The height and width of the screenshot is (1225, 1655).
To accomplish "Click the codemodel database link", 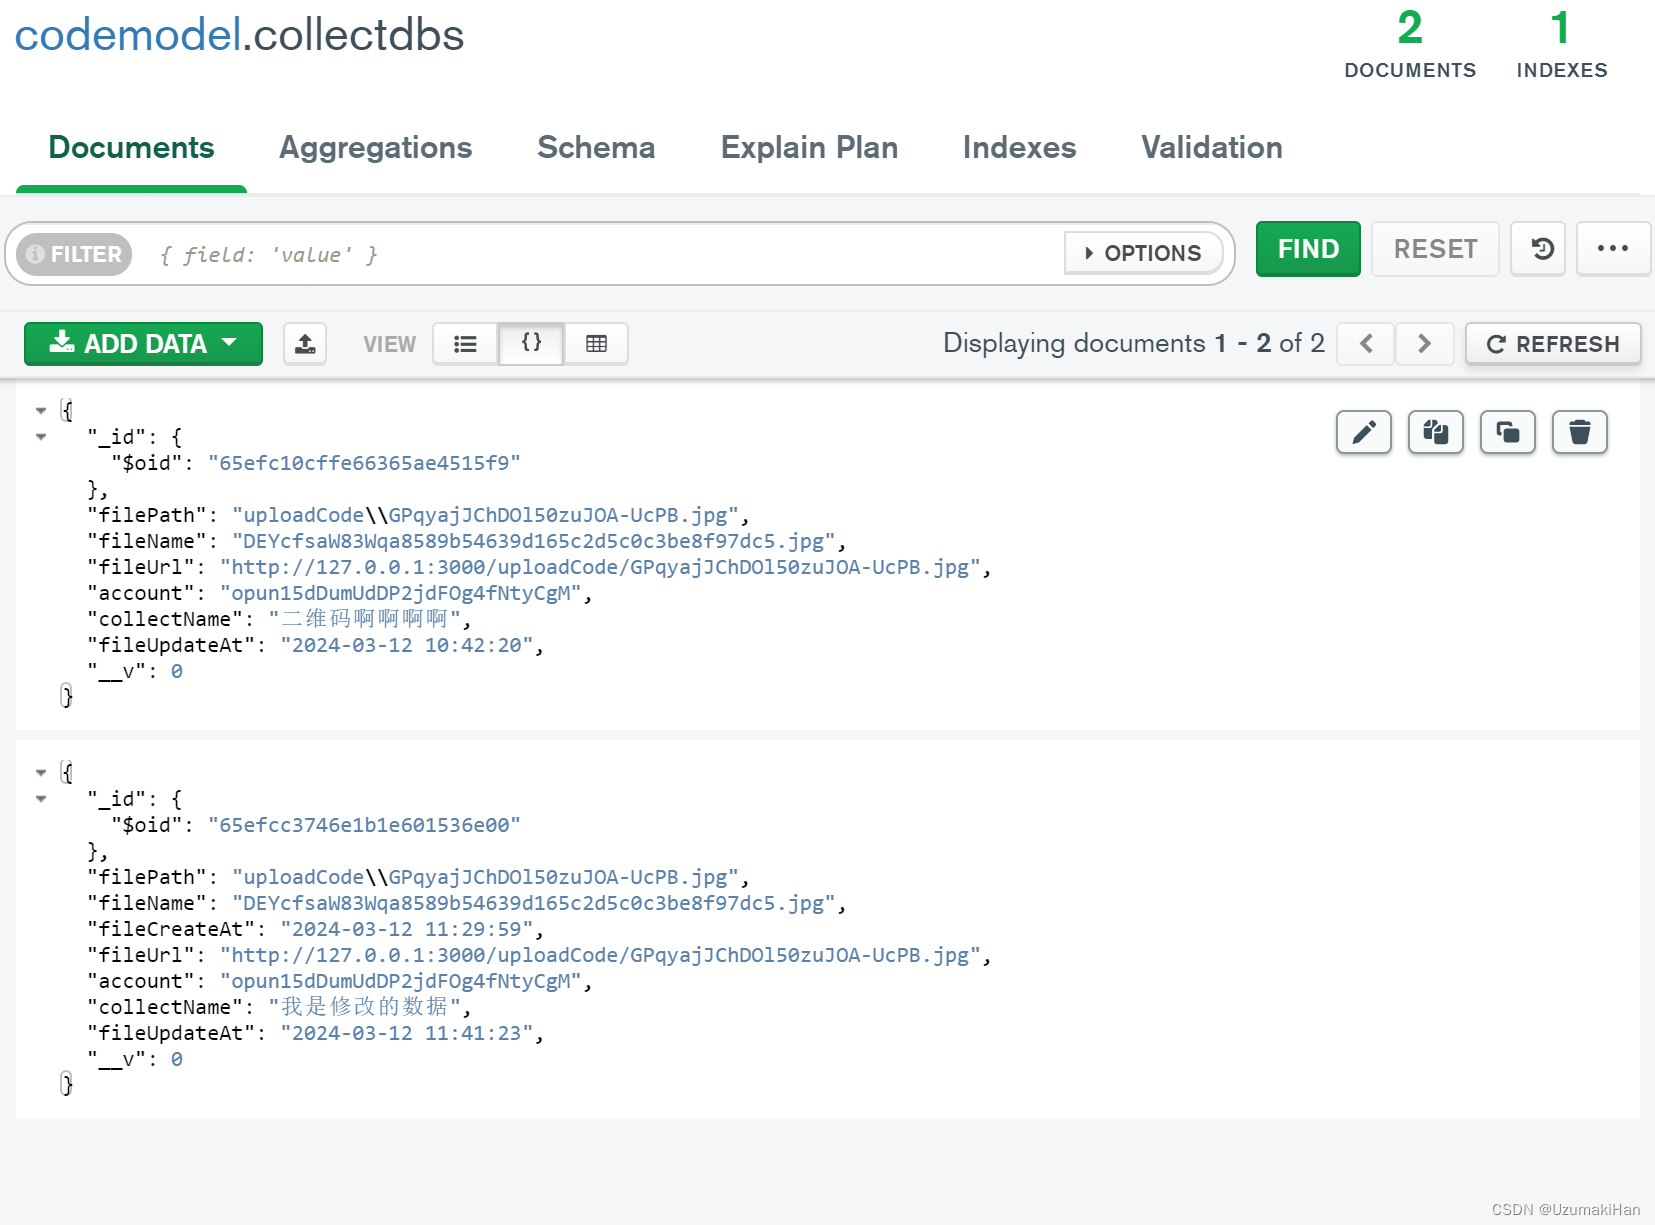I will [x=128, y=35].
